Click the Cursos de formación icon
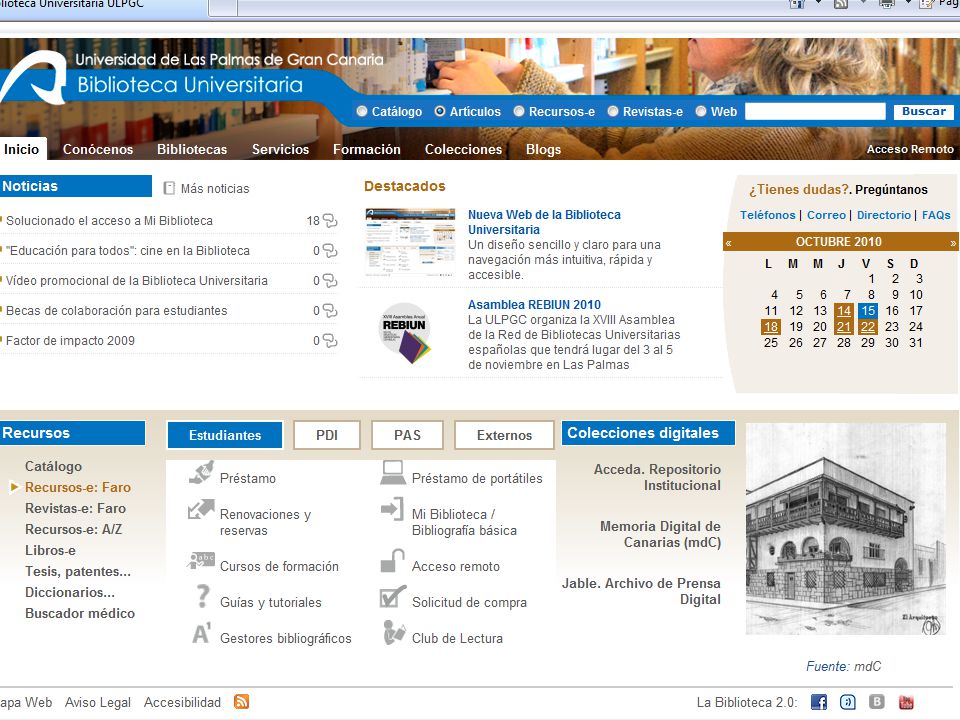The width and height of the screenshot is (960, 720). 201,560
